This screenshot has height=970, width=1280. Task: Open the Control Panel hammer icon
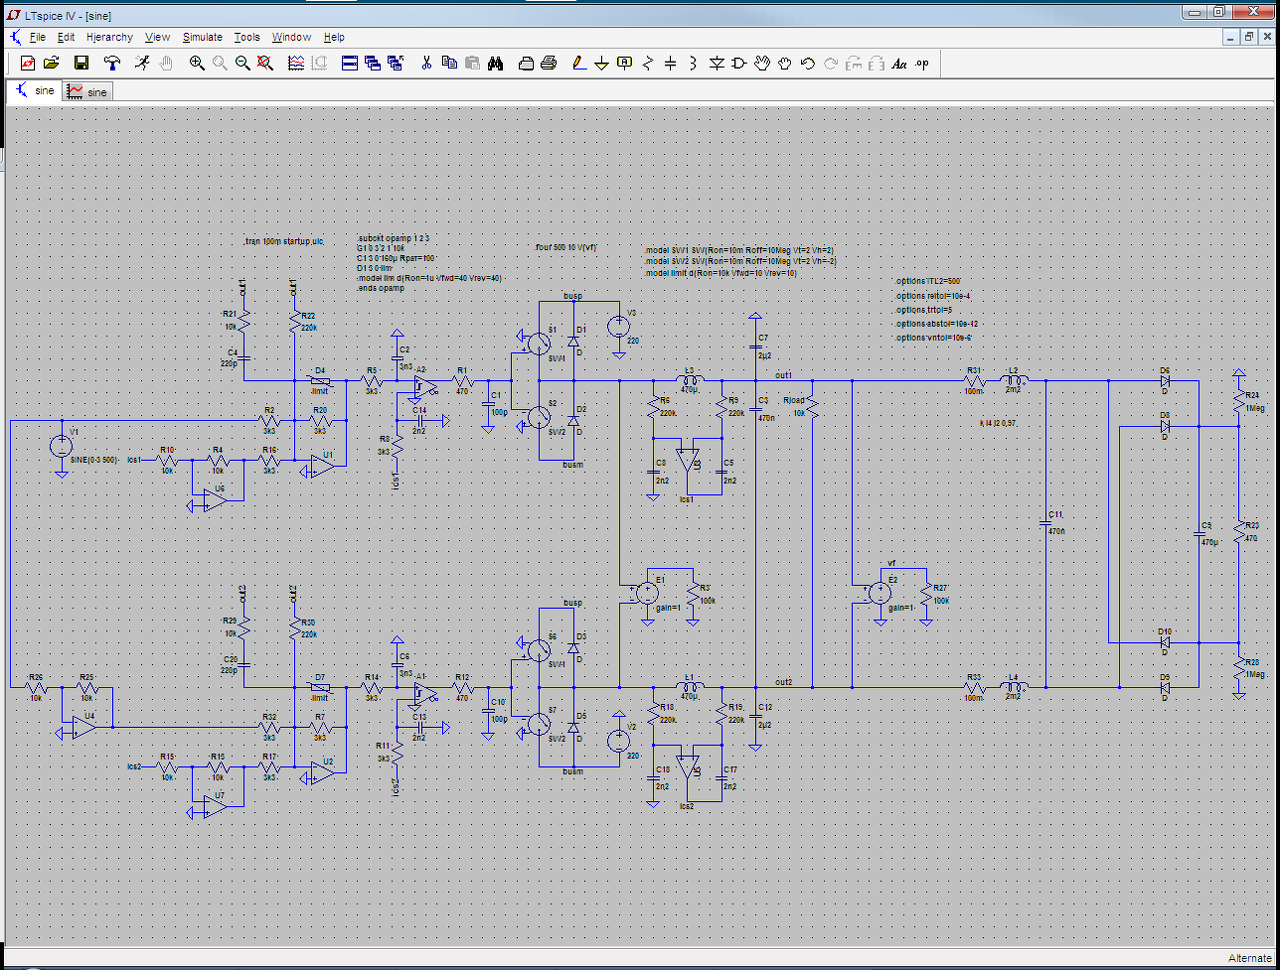112,63
